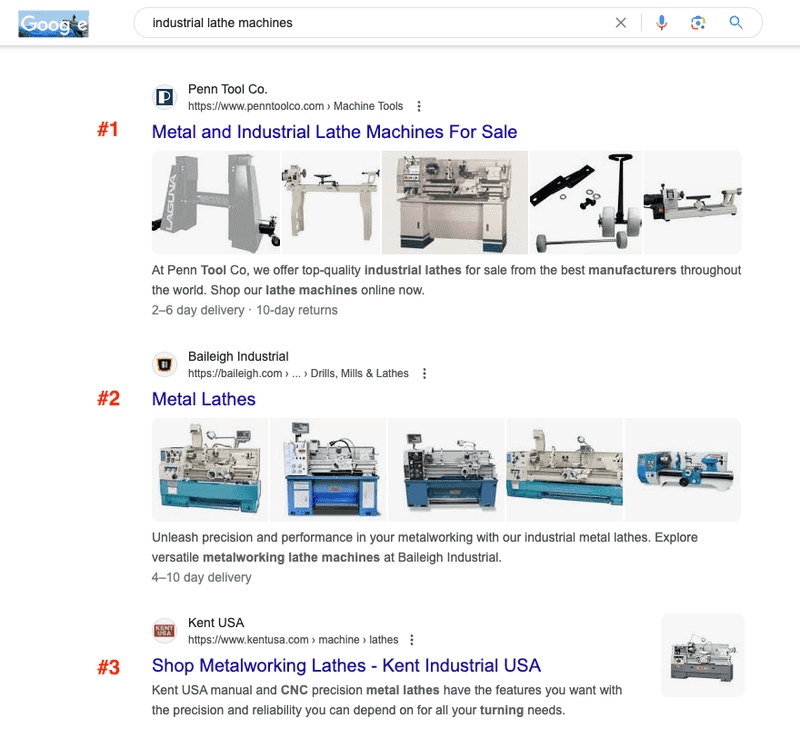Click the Kent USA favicon

point(164,630)
